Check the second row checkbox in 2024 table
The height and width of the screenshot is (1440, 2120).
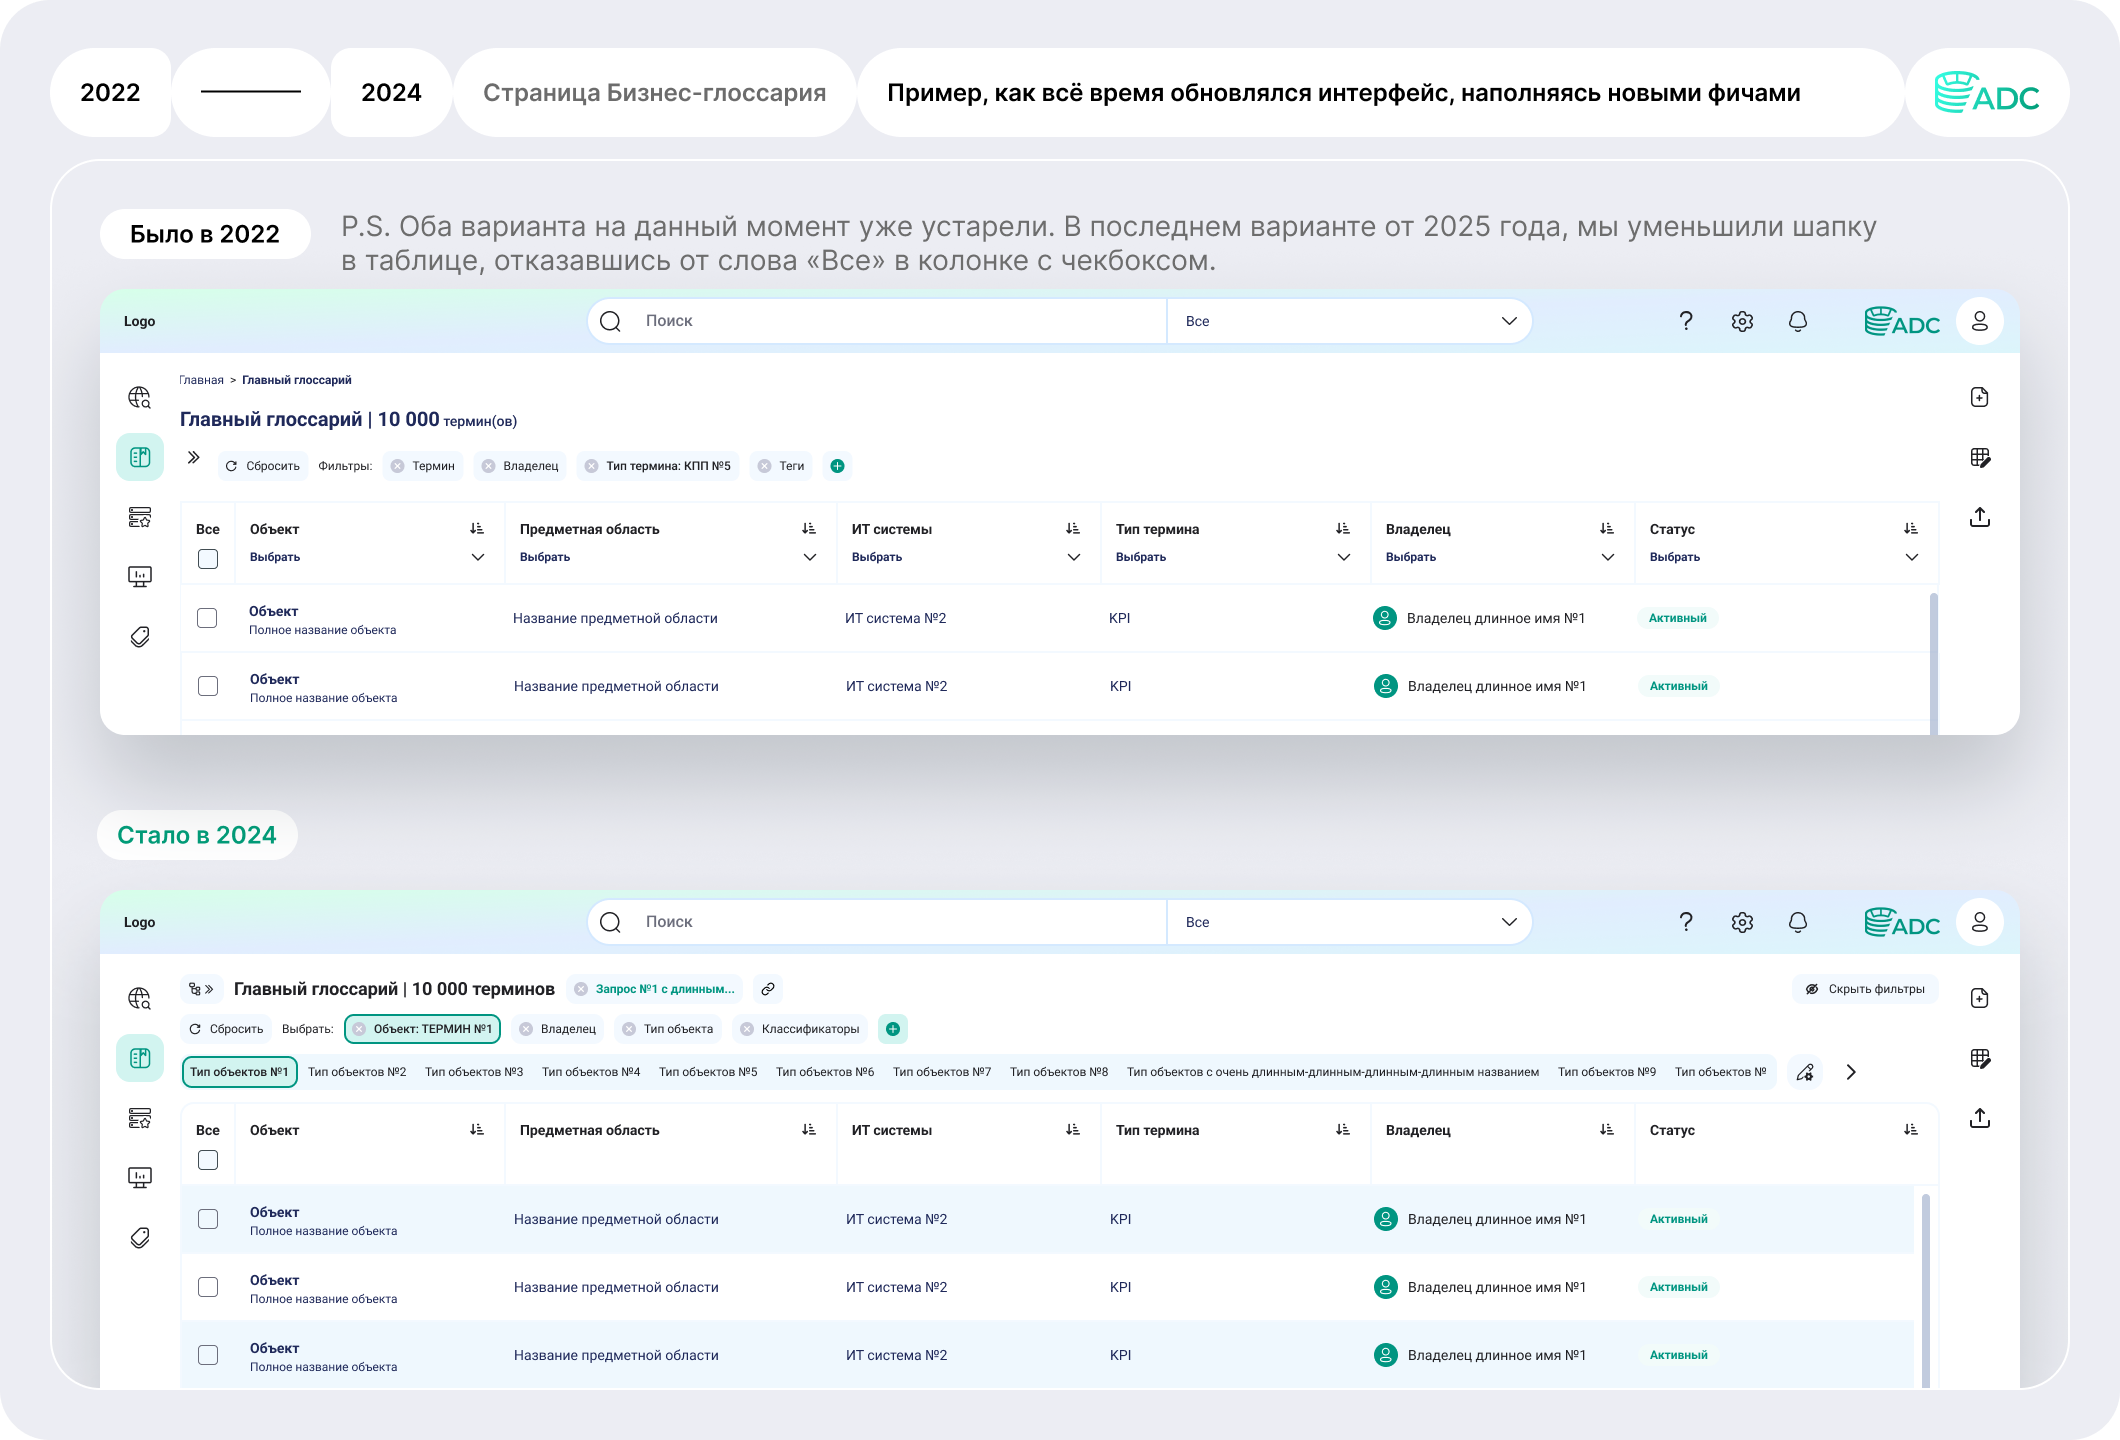(208, 1287)
